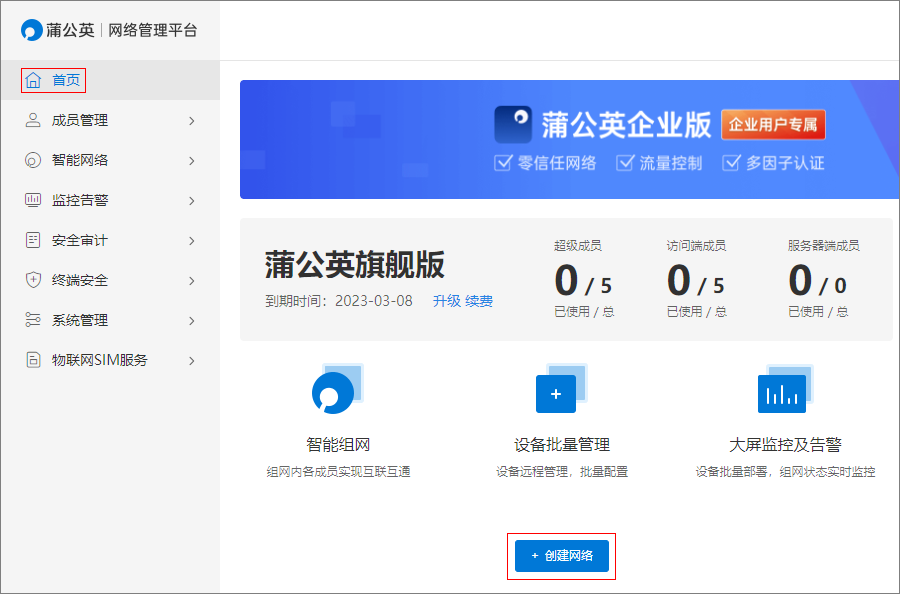900x594 pixels.
Task: Click the SIM card icon for 物联网SIM服务
Action: point(33,360)
